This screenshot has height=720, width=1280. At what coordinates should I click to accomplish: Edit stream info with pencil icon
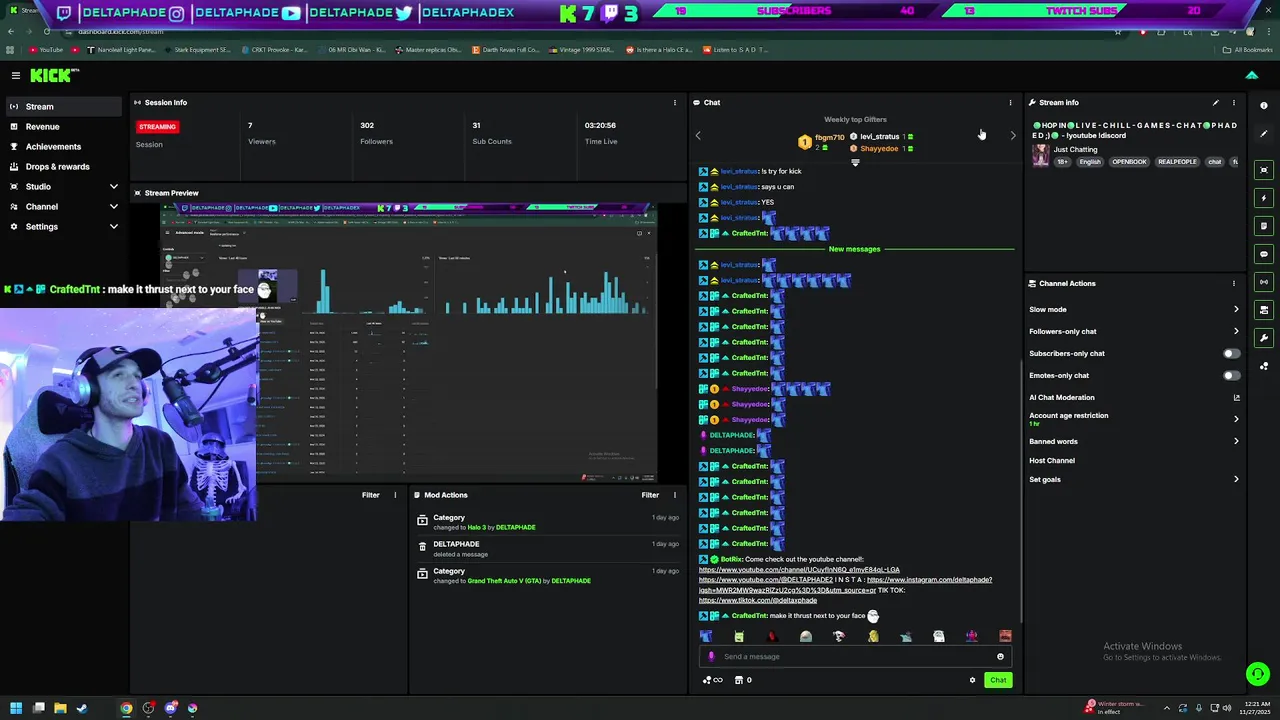[1216, 102]
